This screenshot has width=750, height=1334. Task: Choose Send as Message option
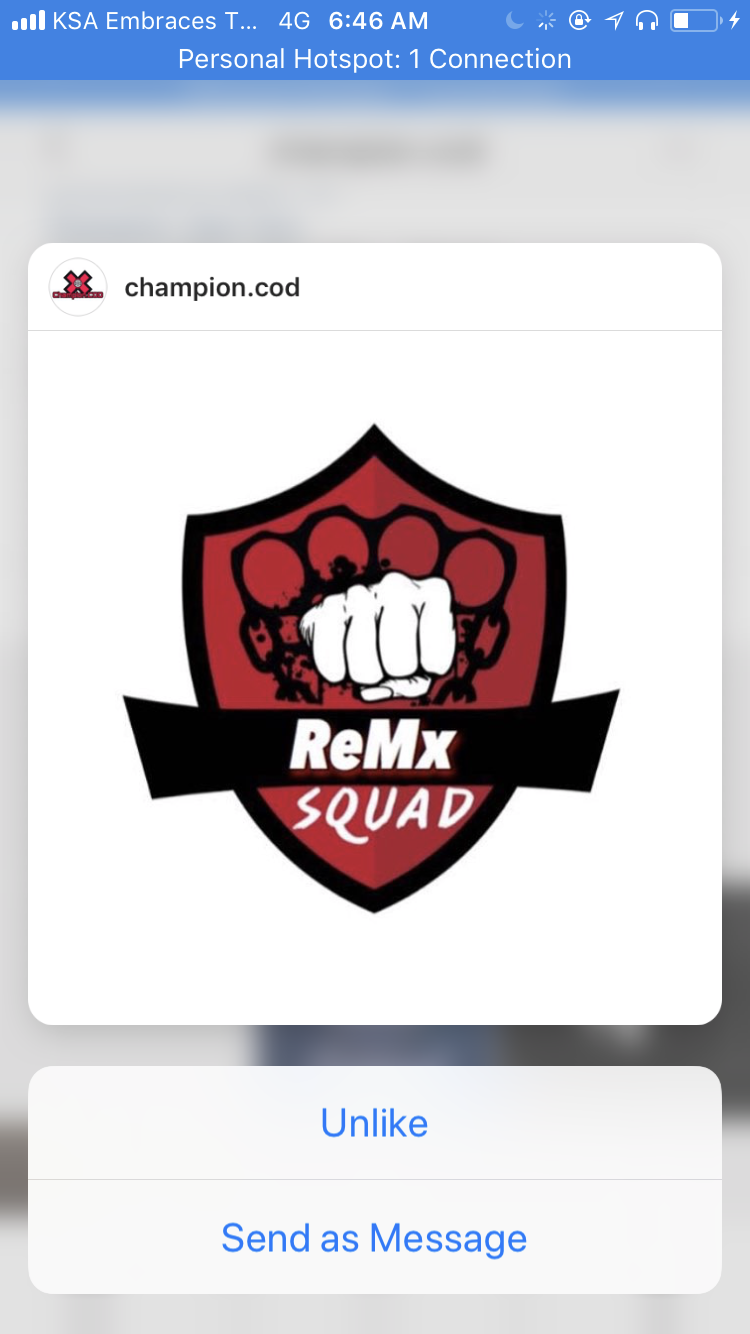375,1238
